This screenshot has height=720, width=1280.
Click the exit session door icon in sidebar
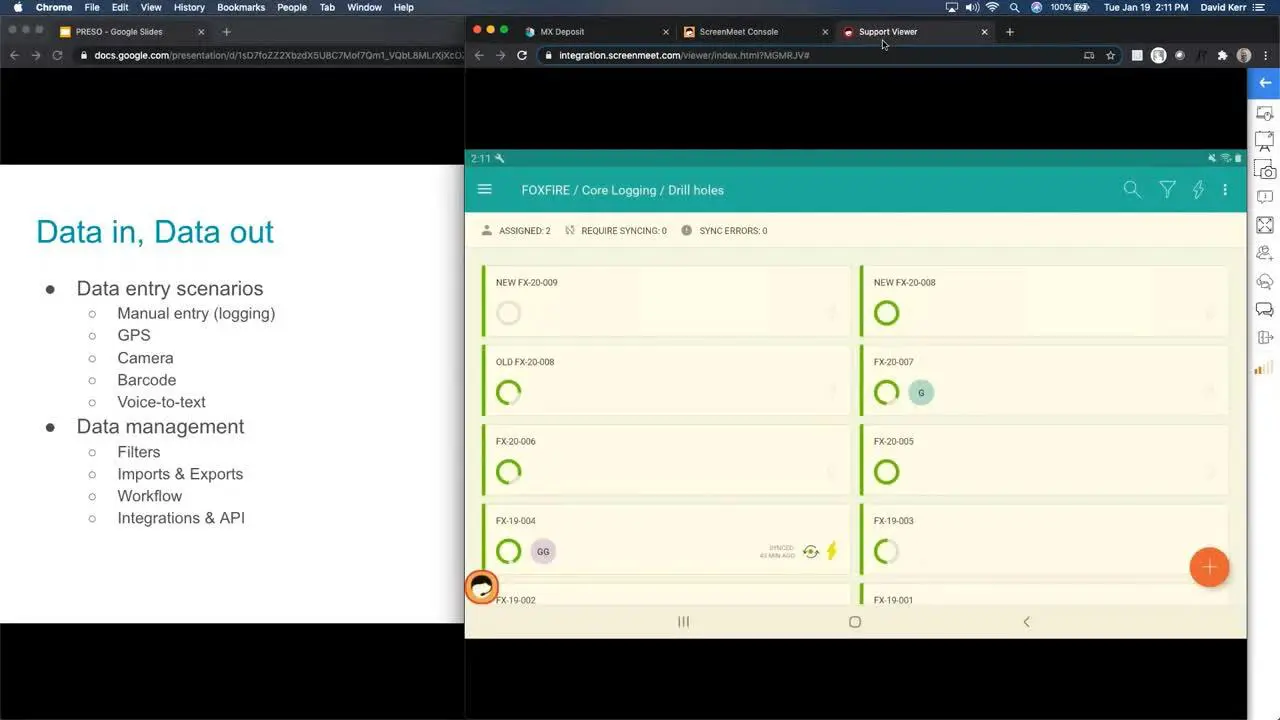1265,338
